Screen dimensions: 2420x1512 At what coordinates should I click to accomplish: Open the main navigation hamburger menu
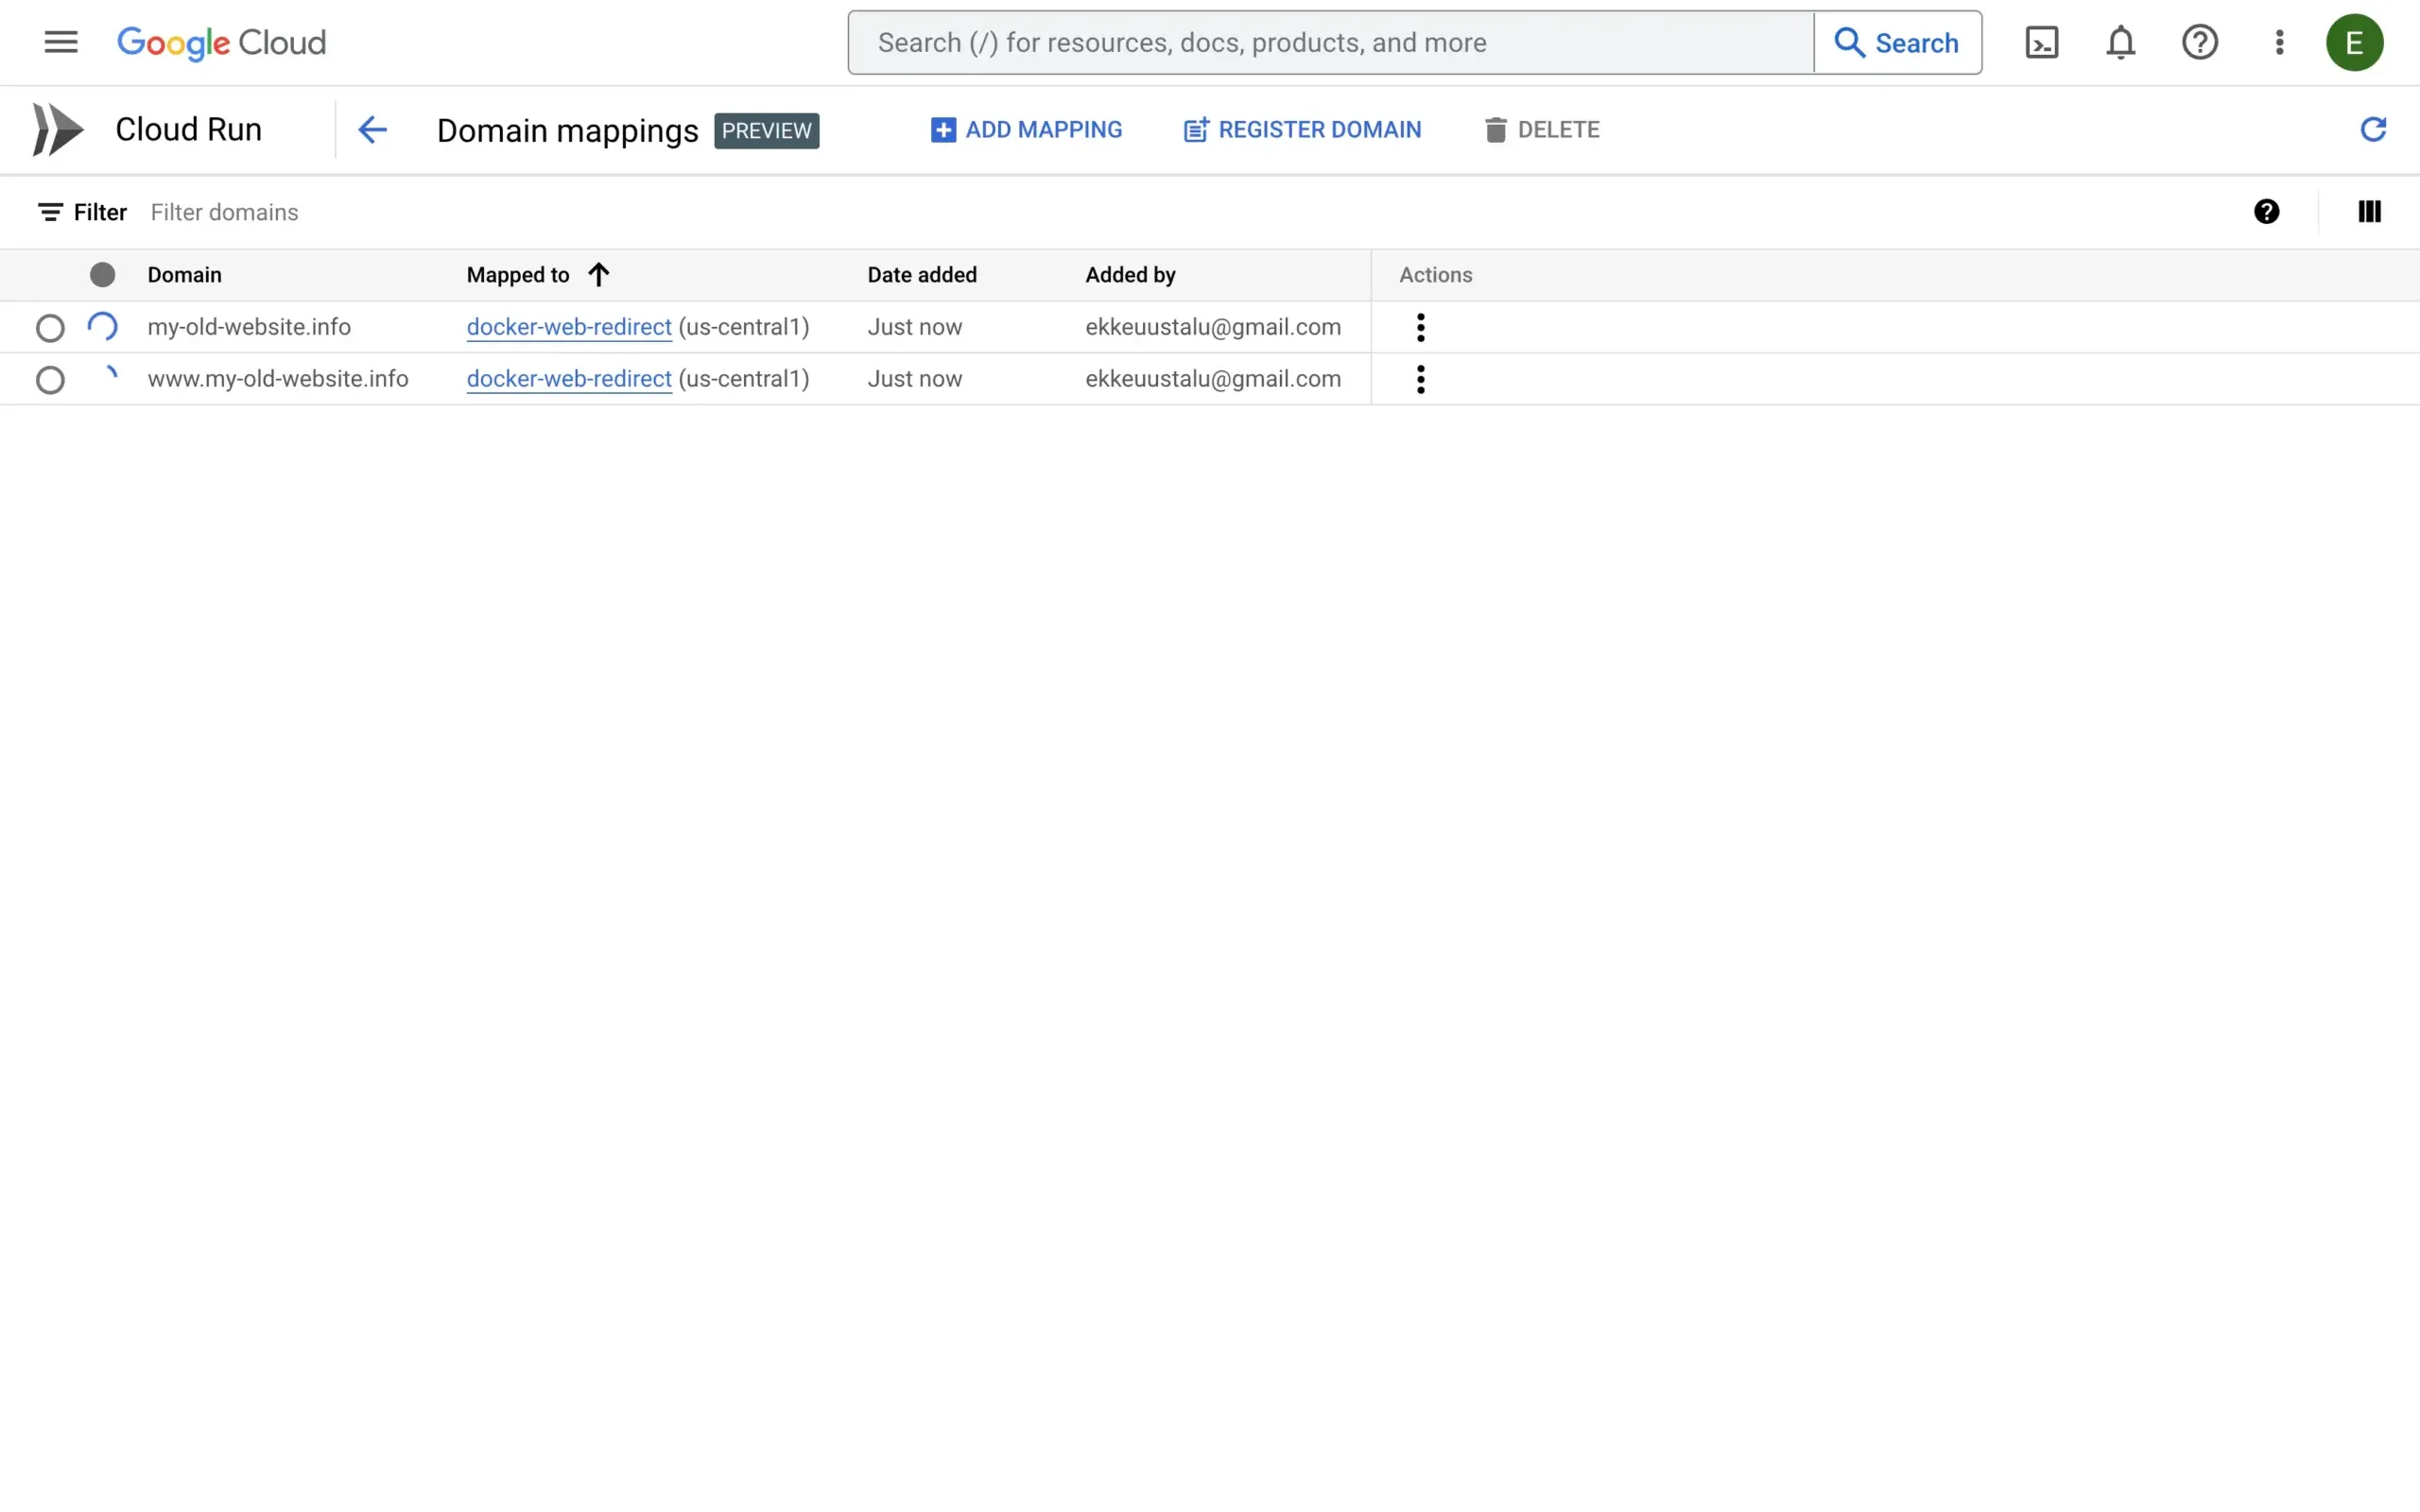[60, 42]
